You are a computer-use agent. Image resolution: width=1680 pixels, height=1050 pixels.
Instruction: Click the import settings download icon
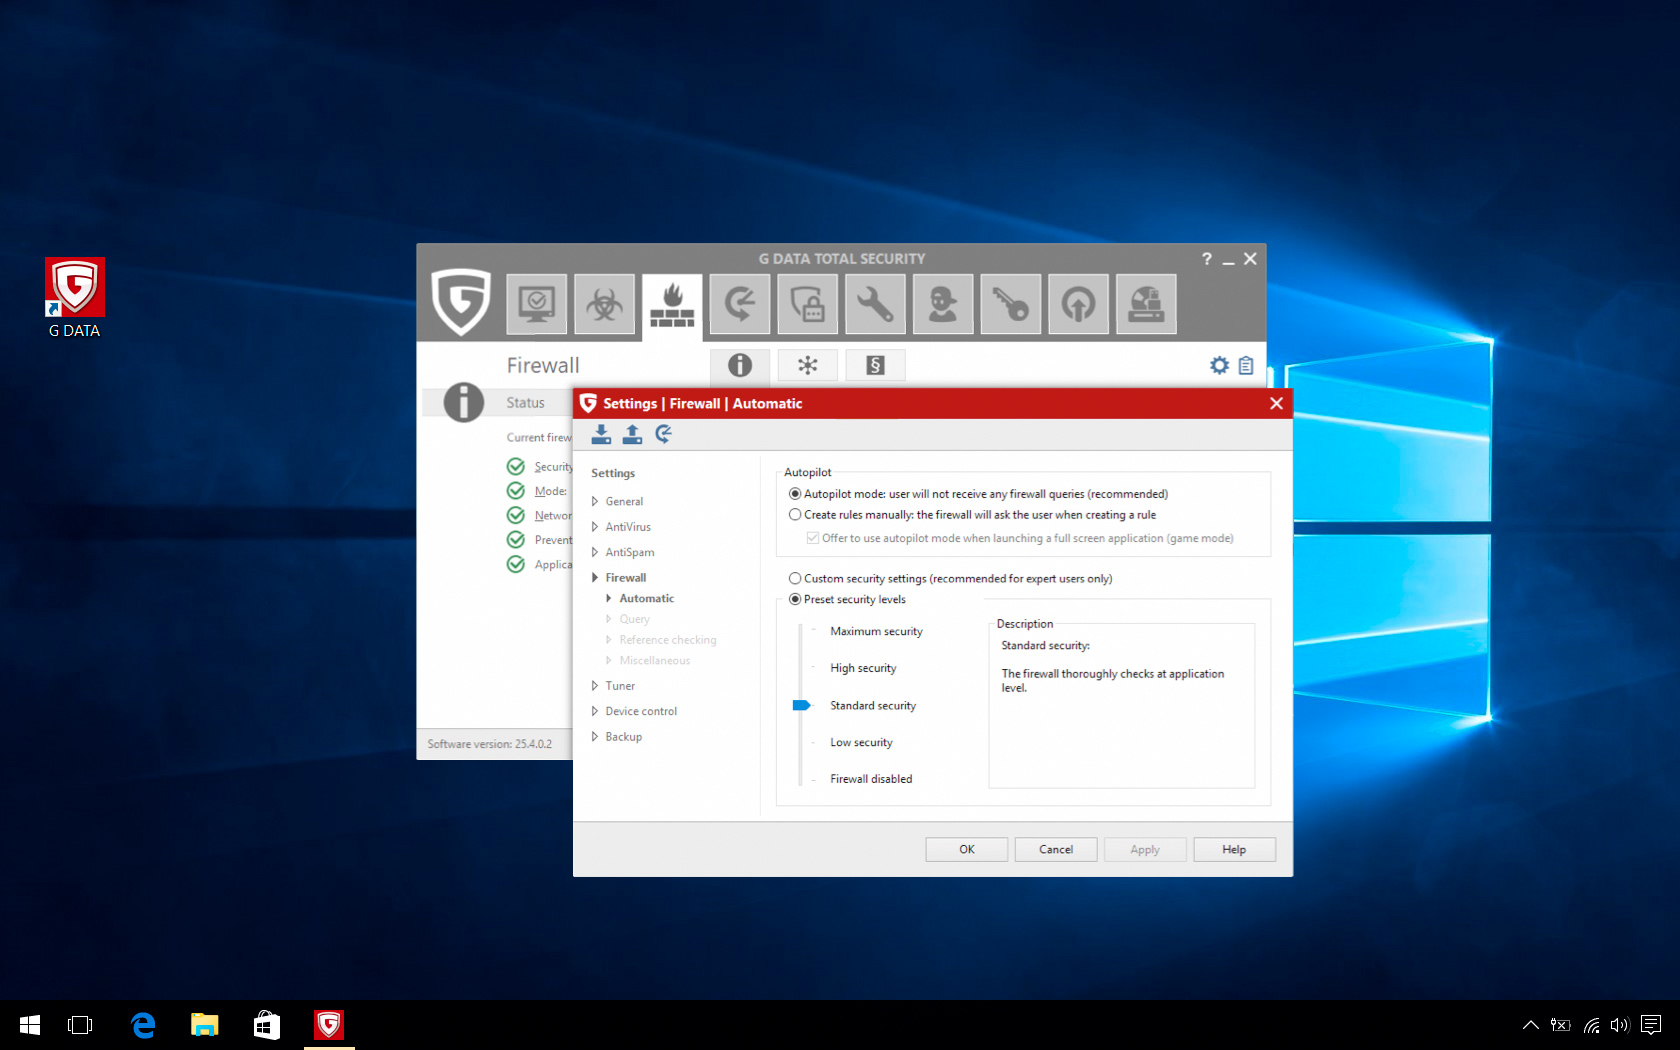[601, 434]
